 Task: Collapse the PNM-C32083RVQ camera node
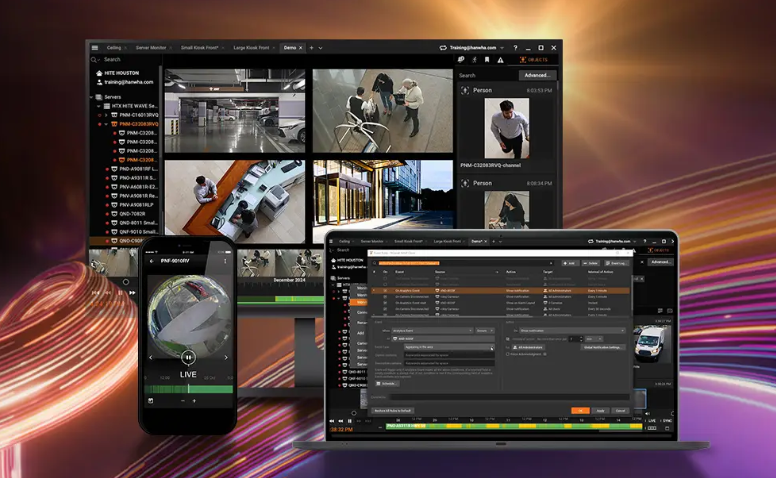pyautogui.click(x=106, y=124)
